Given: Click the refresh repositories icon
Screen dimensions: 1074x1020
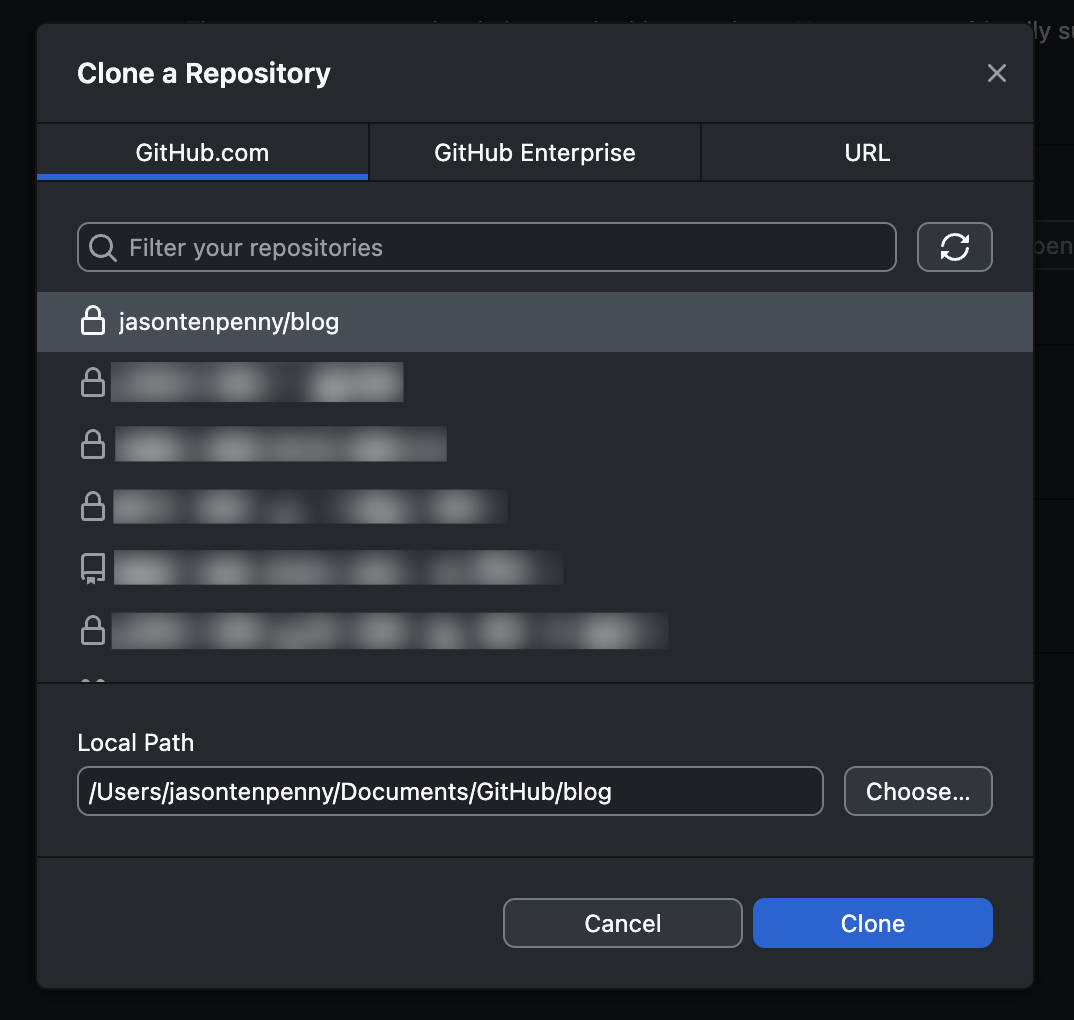Looking at the screenshot, I should (x=955, y=247).
